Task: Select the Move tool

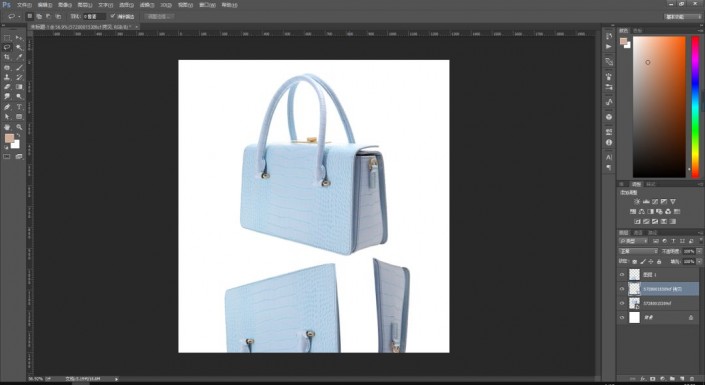Action: click(x=19, y=38)
